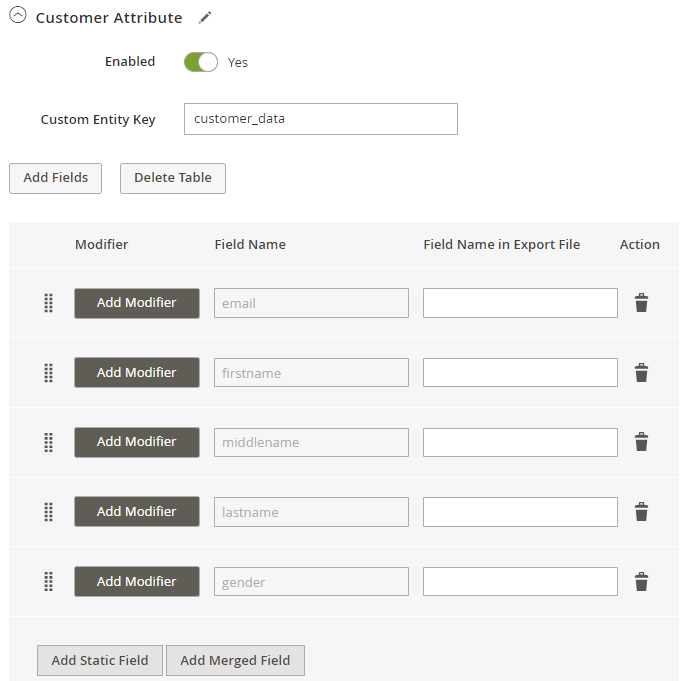Edit Customer Attribute title with pencil icon
The width and height of the screenshot is (685, 681).
point(205,17)
